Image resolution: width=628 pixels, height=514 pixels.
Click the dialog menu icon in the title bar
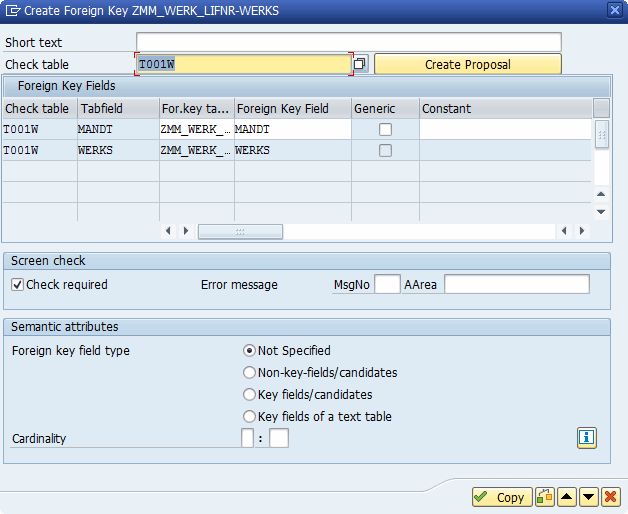click(12, 10)
